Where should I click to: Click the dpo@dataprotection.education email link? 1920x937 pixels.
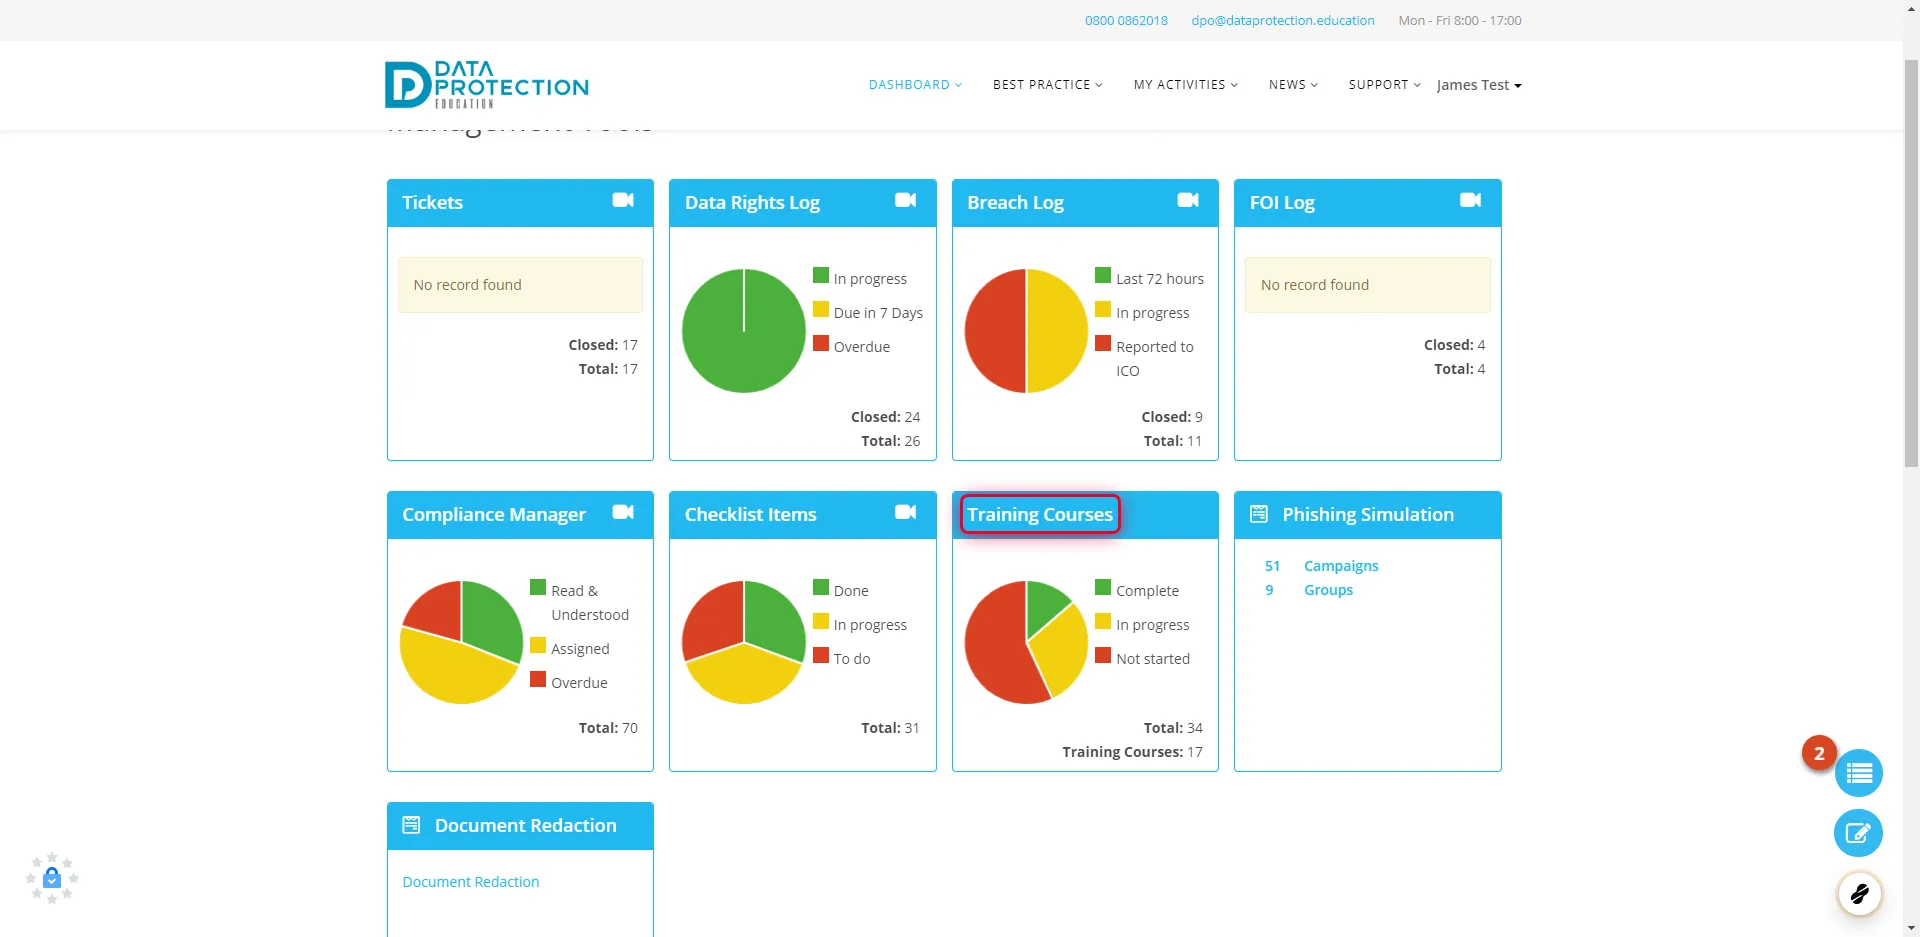(x=1283, y=20)
